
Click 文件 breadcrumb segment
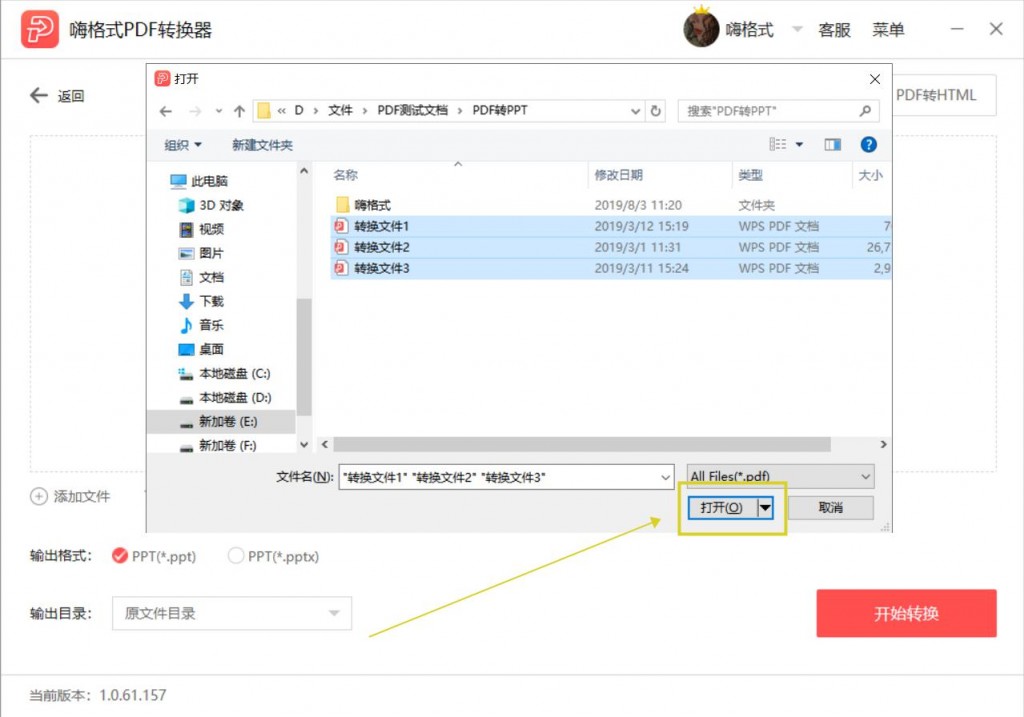click(x=340, y=110)
